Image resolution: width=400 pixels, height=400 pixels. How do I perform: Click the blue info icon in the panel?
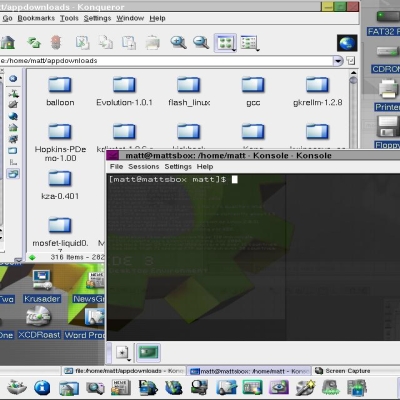[x=42, y=388]
